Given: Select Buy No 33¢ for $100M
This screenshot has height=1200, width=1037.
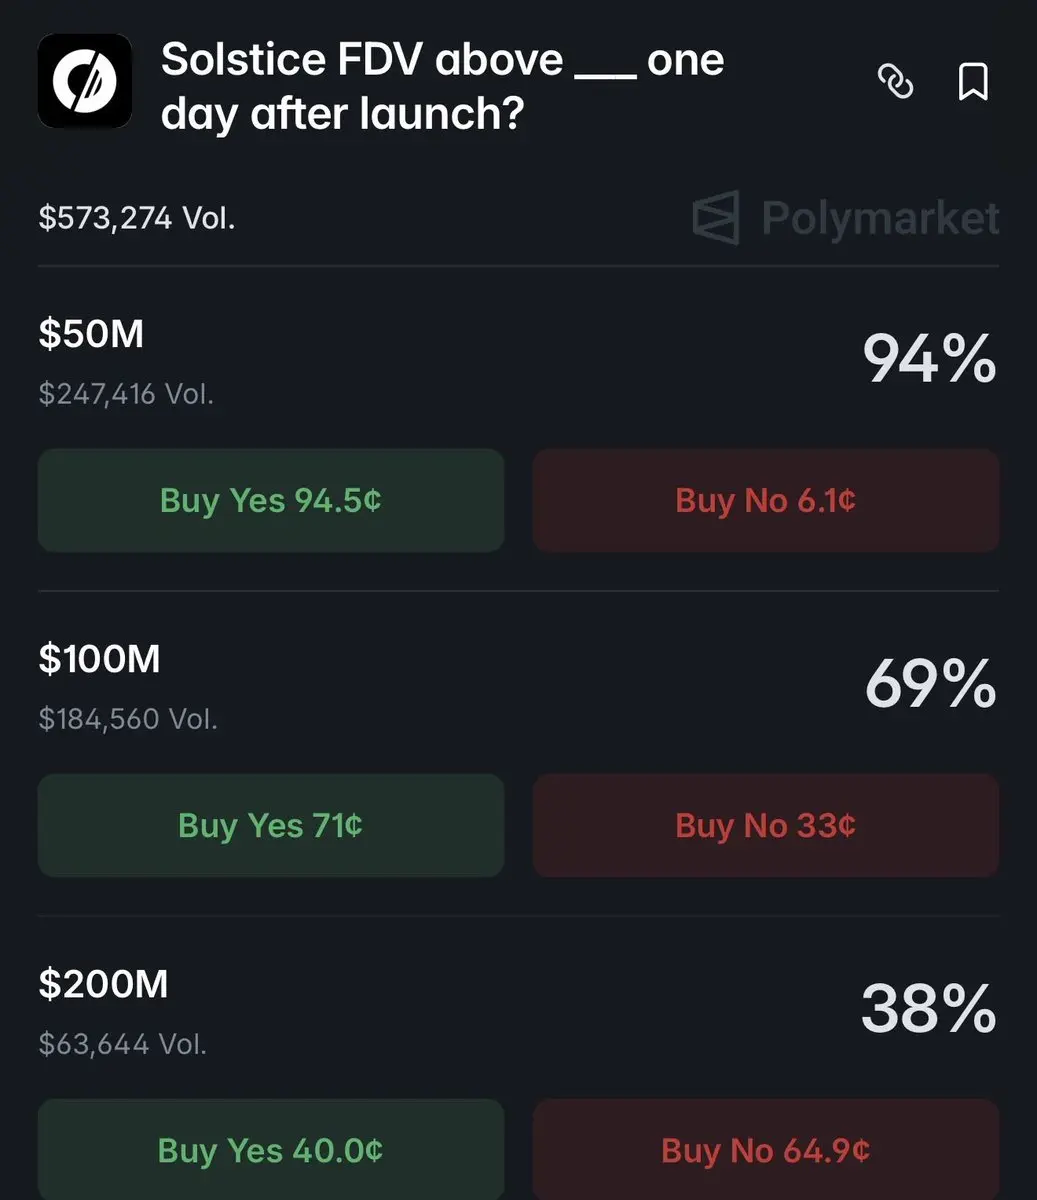Looking at the screenshot, I should coord(765,825).
